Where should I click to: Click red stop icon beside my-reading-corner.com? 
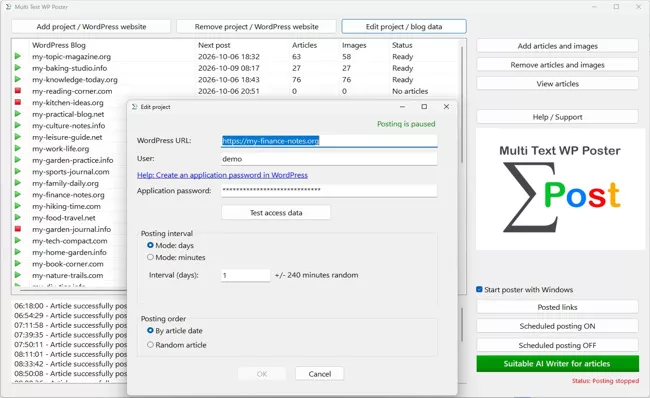pos(17,90)
